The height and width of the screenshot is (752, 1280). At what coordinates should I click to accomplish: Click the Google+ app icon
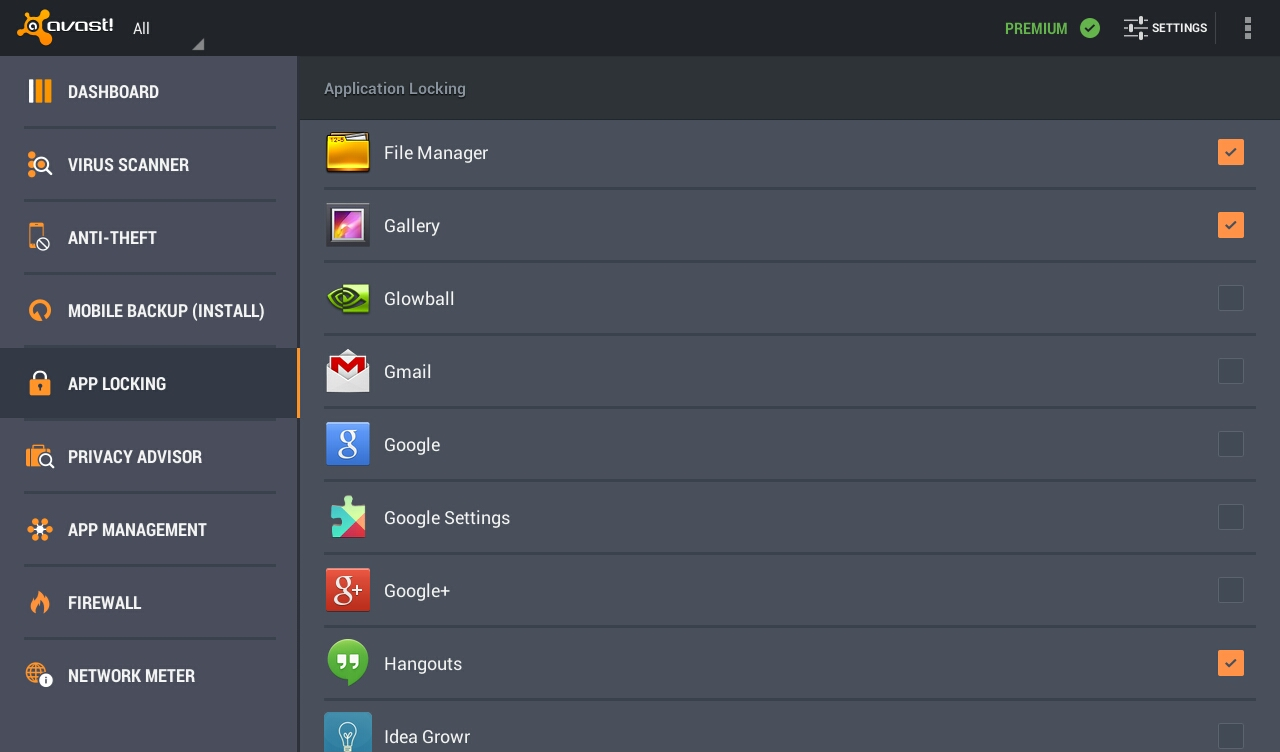click(348, 590)
